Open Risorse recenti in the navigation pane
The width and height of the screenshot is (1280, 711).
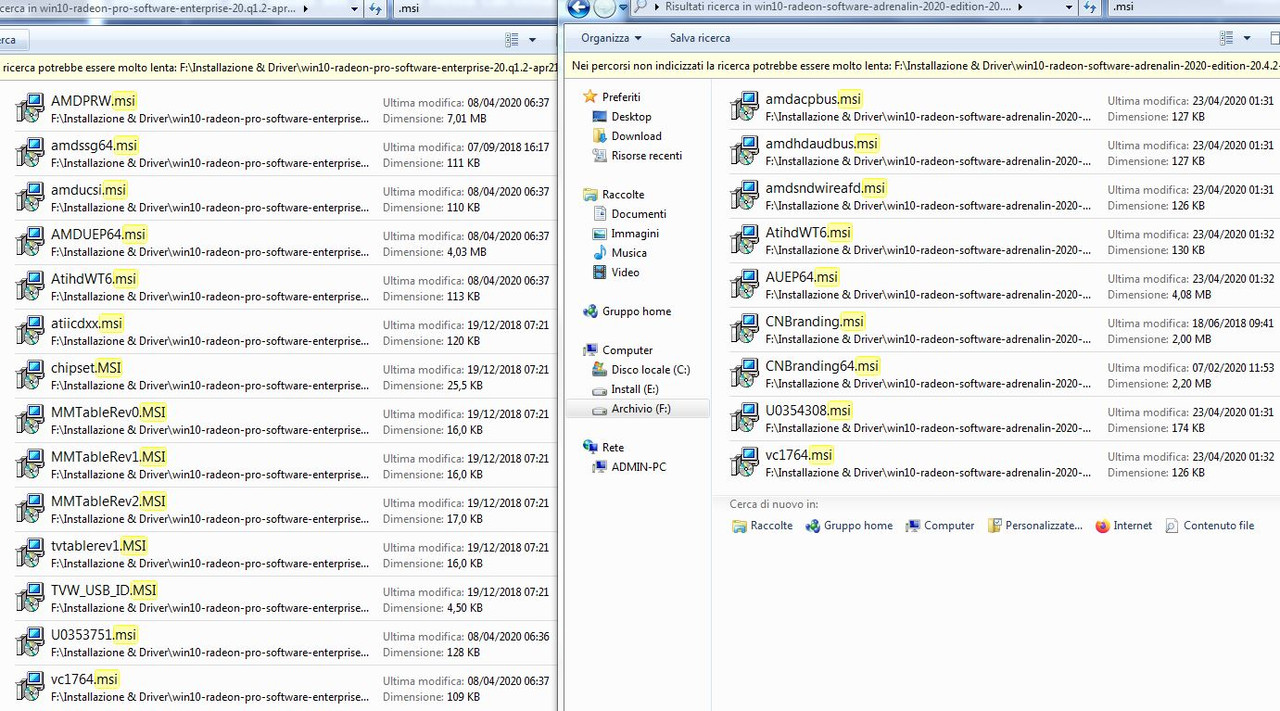tap(646, 156)
